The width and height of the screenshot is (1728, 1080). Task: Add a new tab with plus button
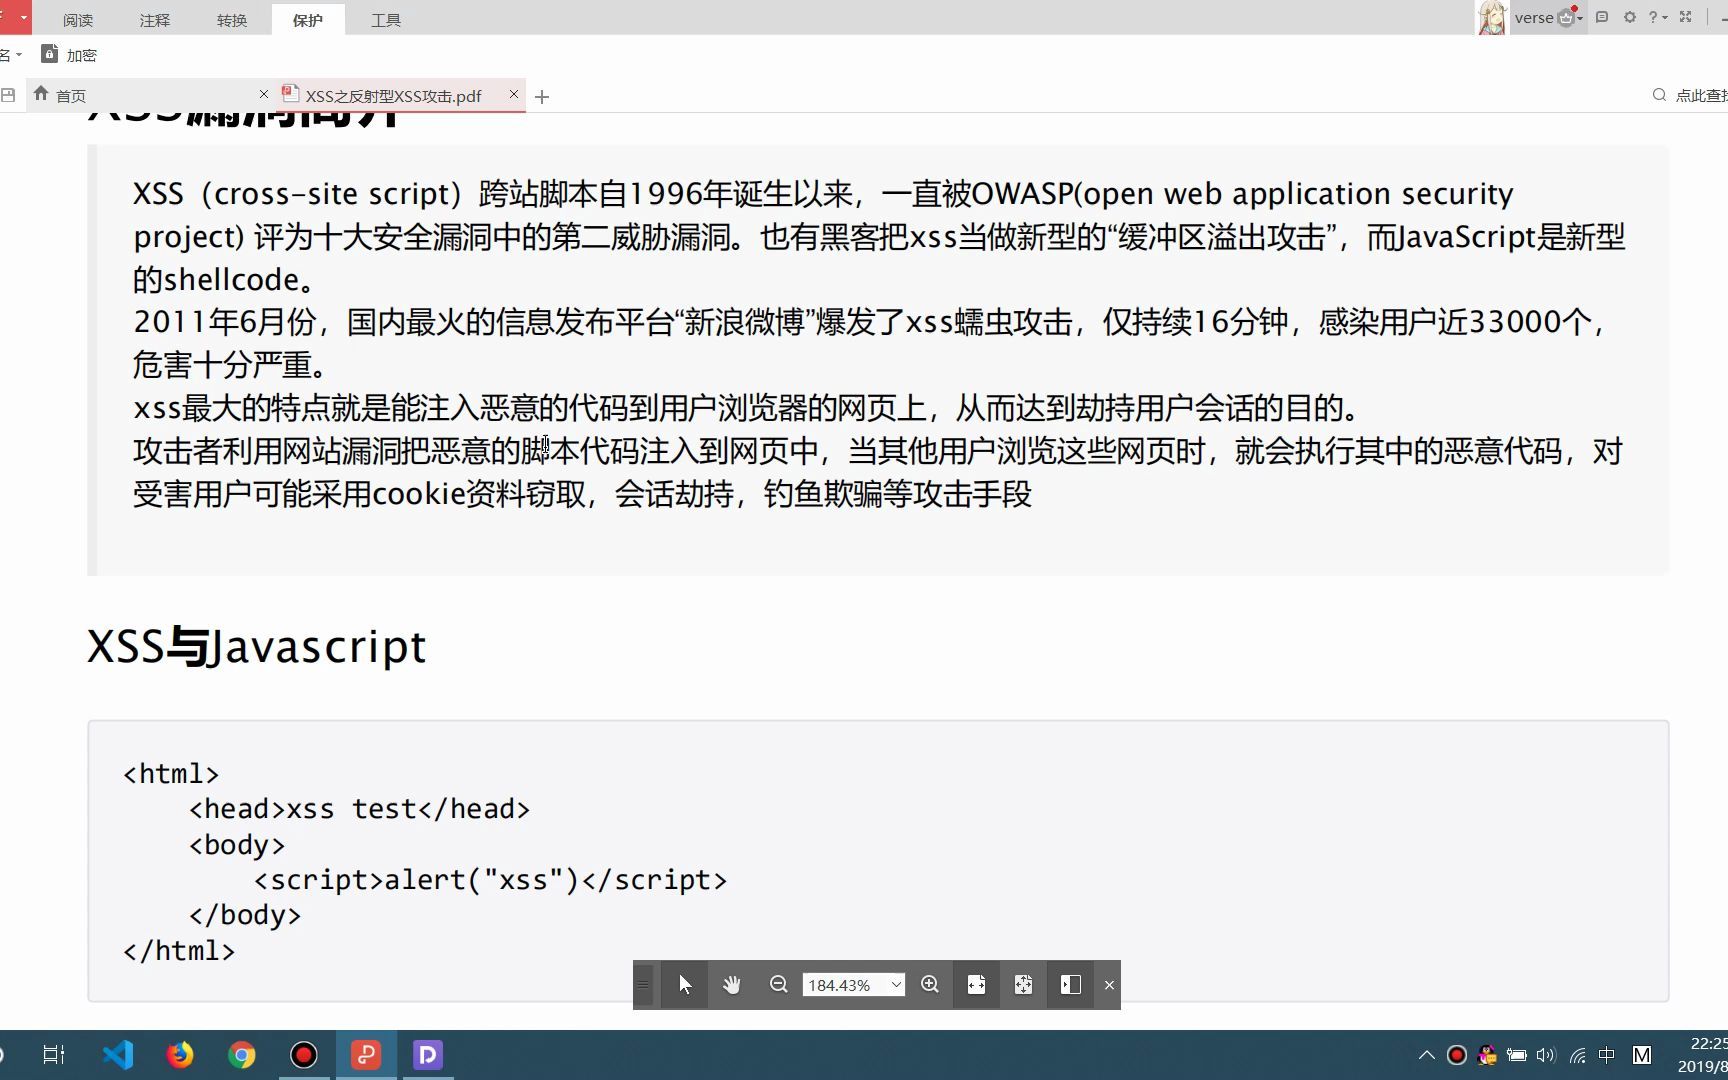[542, 97]
